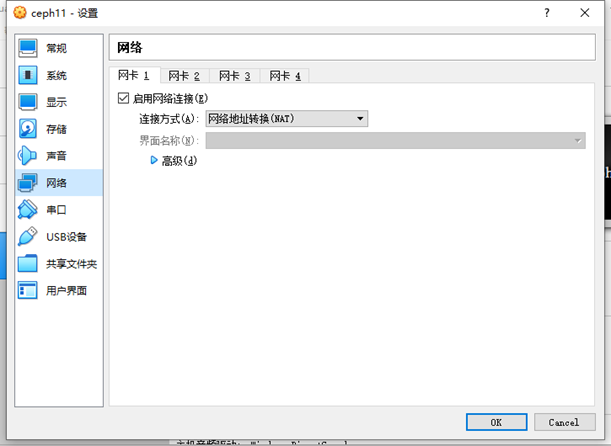This screenshot has width=611, height=446.
Task: Switch to the 网卡 3 tab
Action: pos(235,76)
